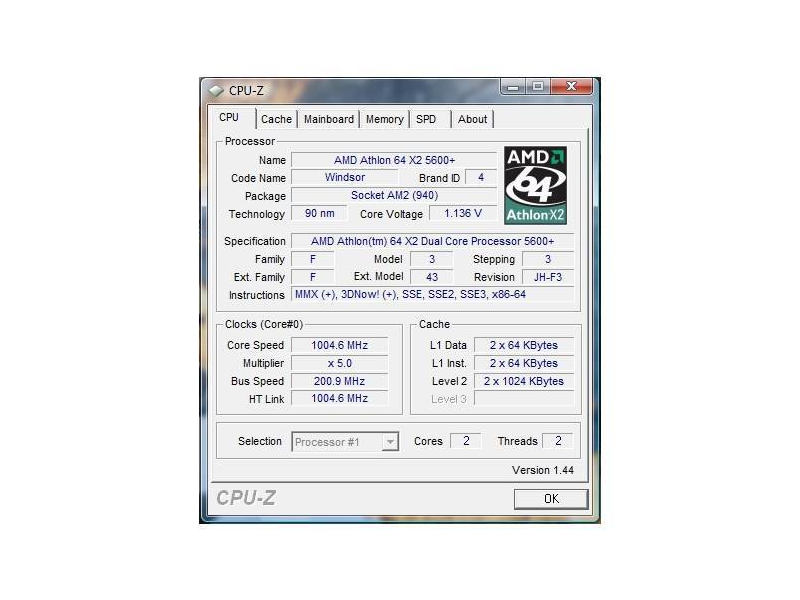This screenshot has height=600, width=800.
Task: Click the Revision value JH-F3
Action: [548, 277]
